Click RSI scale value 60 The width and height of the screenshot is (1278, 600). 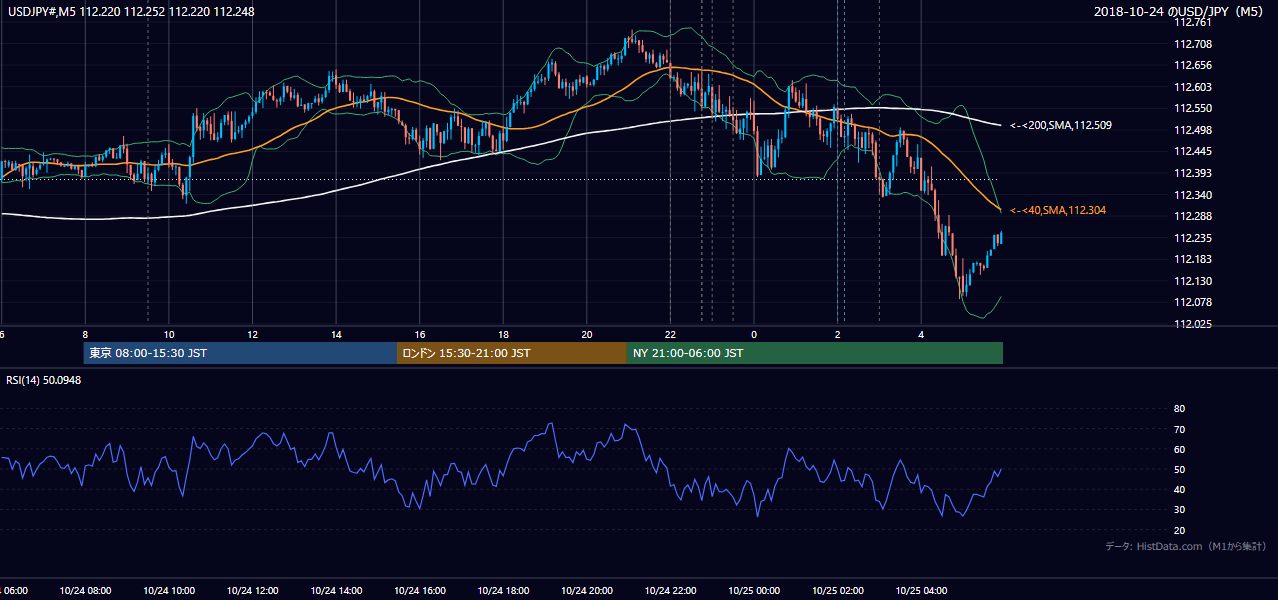[1179, 449]
